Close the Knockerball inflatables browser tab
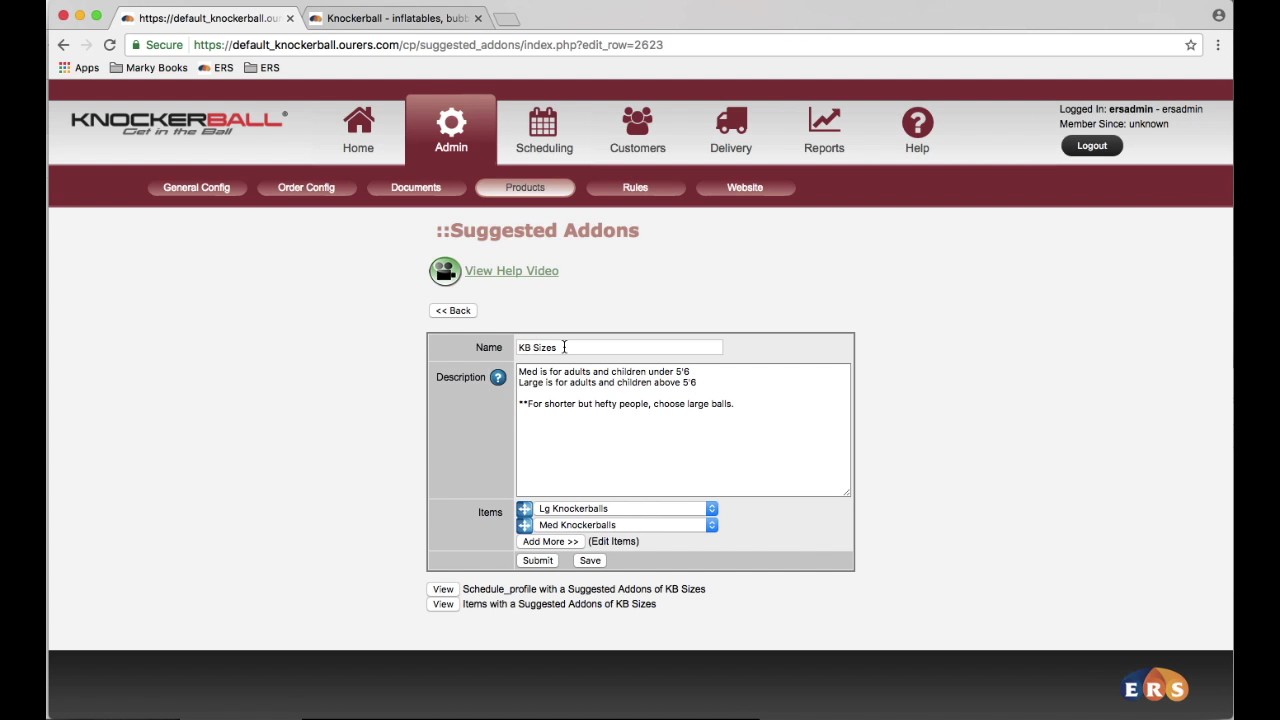The width and height of the screenshot is (1280, 720). tap(478, 18)
